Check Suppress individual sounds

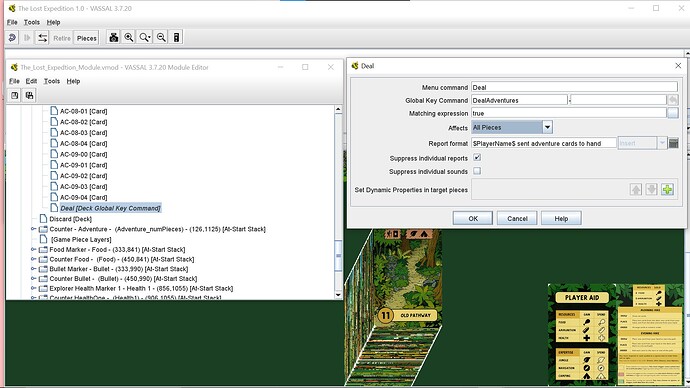477,171
